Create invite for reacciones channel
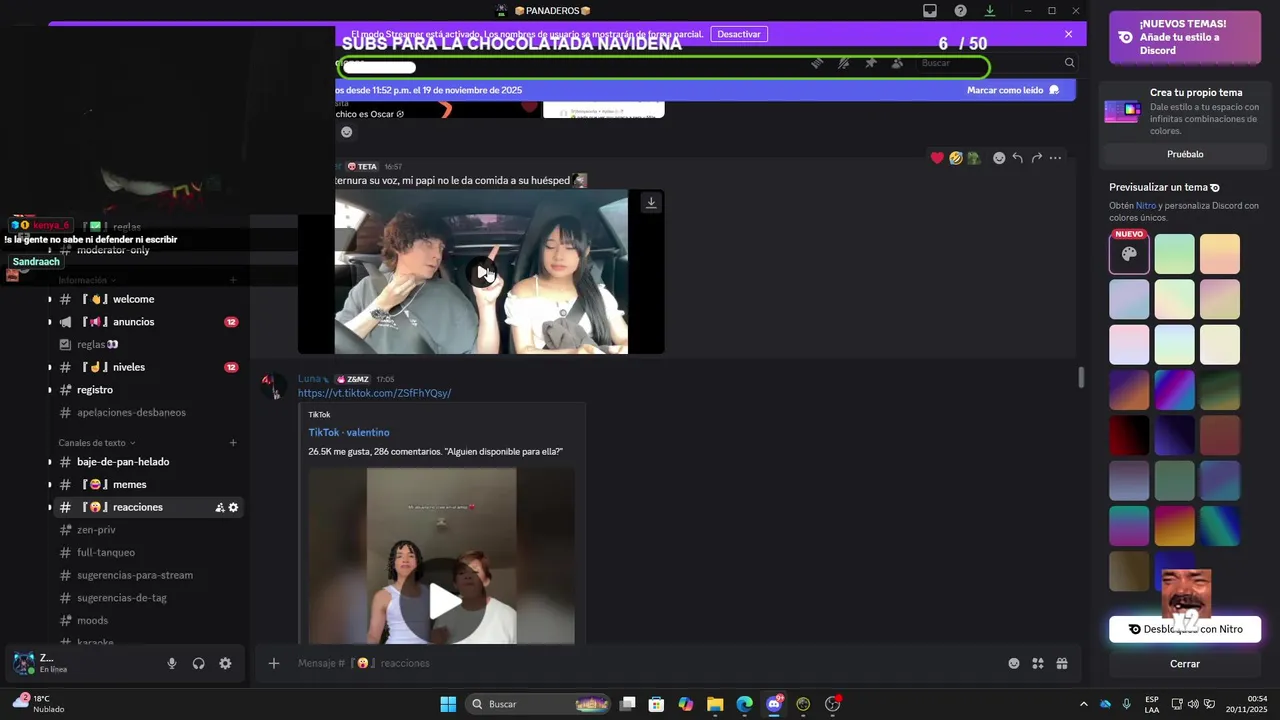Viewport: 1280px width, 720px height. tap(220, 508)
